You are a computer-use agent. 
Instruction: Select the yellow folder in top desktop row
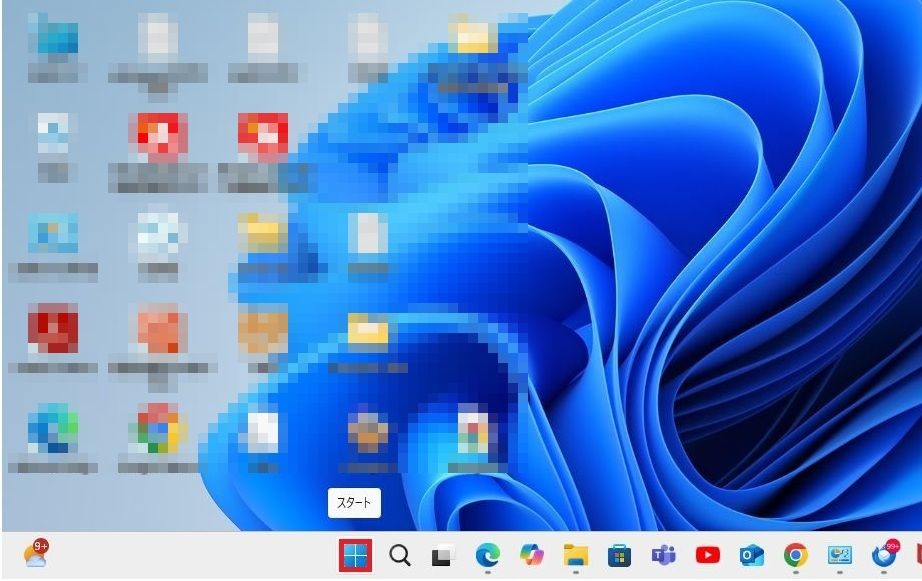tap(473, 38)
